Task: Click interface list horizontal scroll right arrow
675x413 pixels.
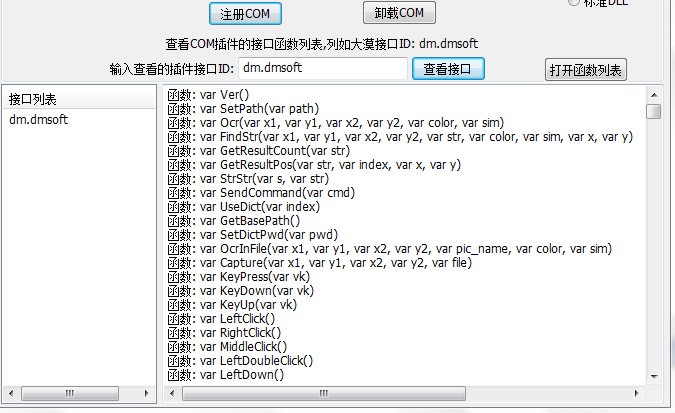Action: [x=146, y=393]
